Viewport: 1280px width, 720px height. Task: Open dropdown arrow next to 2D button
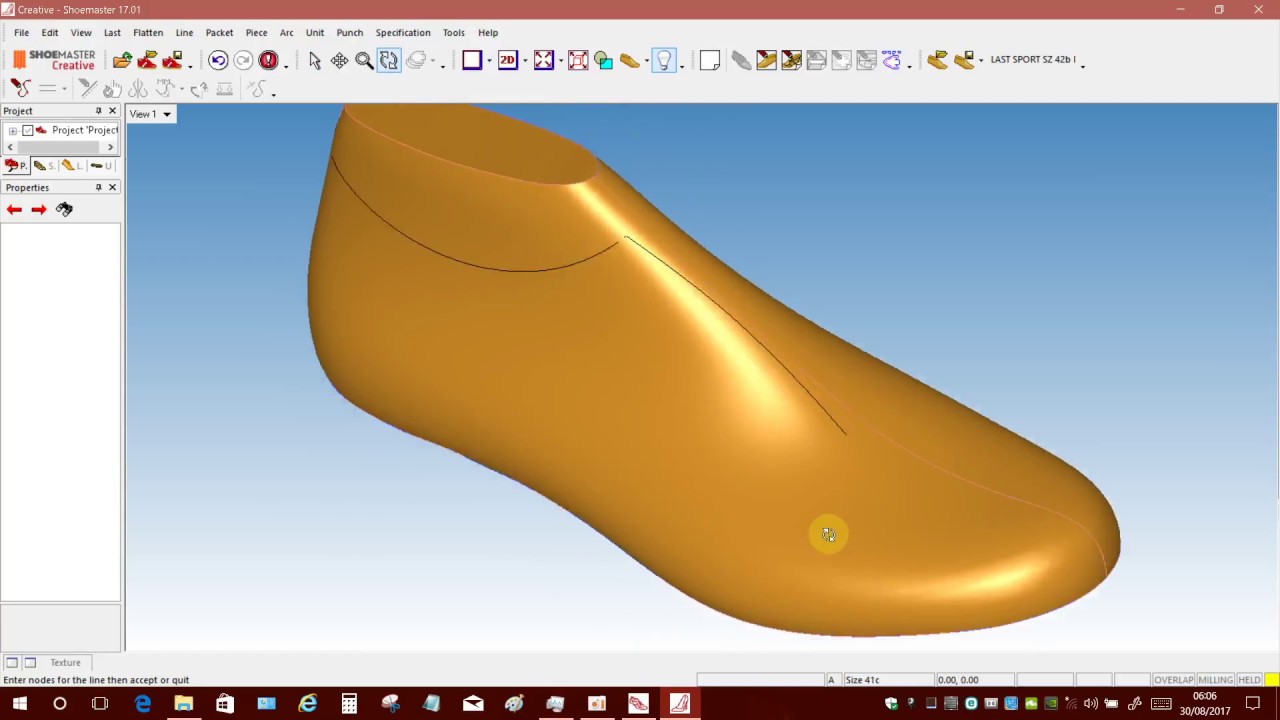(x=525, y=61)
